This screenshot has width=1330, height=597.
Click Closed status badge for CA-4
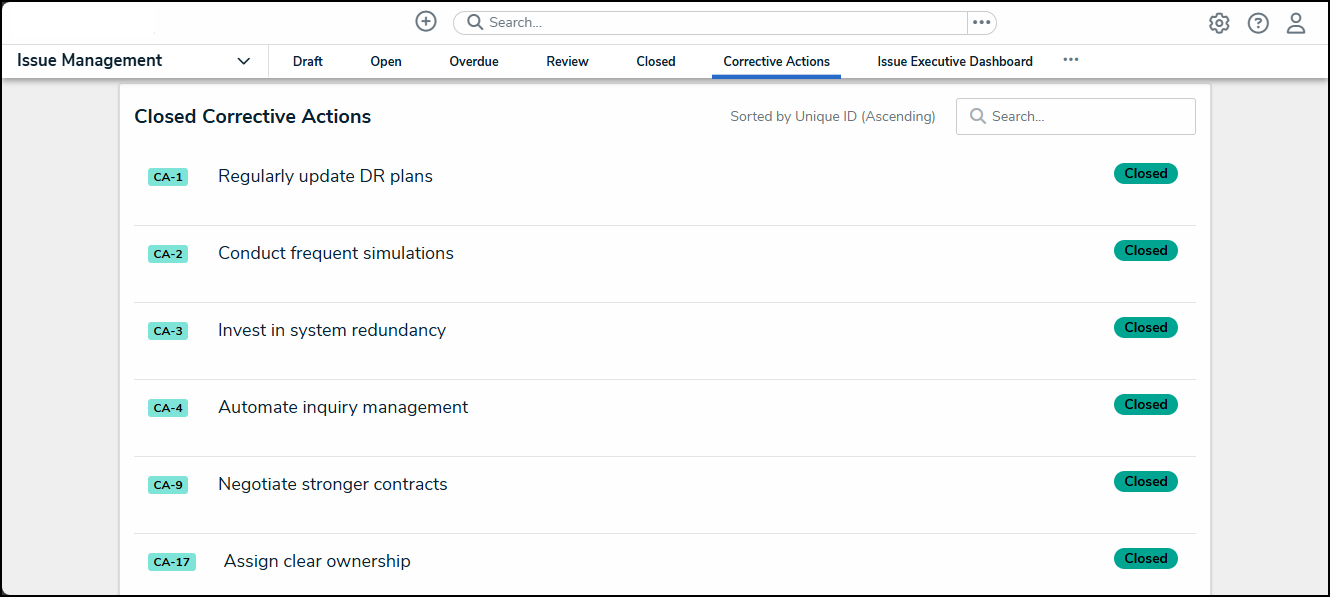(1146, 405)
